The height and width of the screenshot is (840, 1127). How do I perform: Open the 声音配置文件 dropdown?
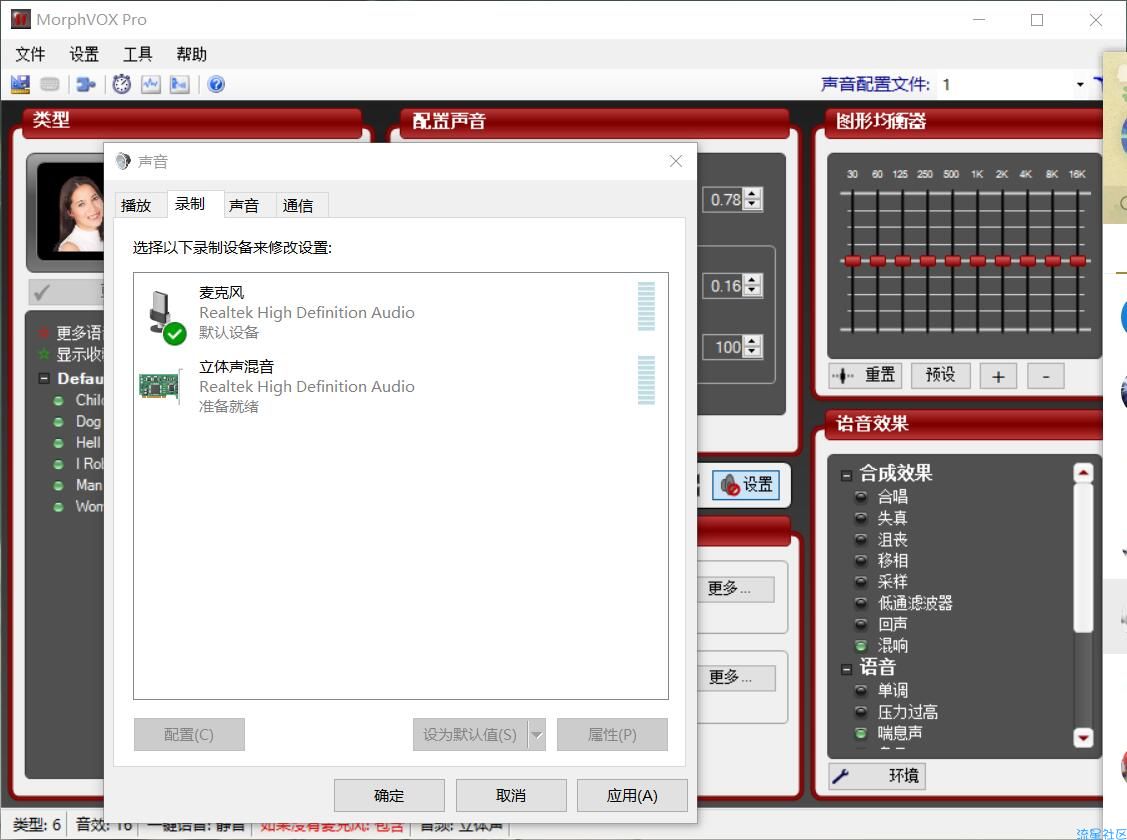click(1080, 84)
